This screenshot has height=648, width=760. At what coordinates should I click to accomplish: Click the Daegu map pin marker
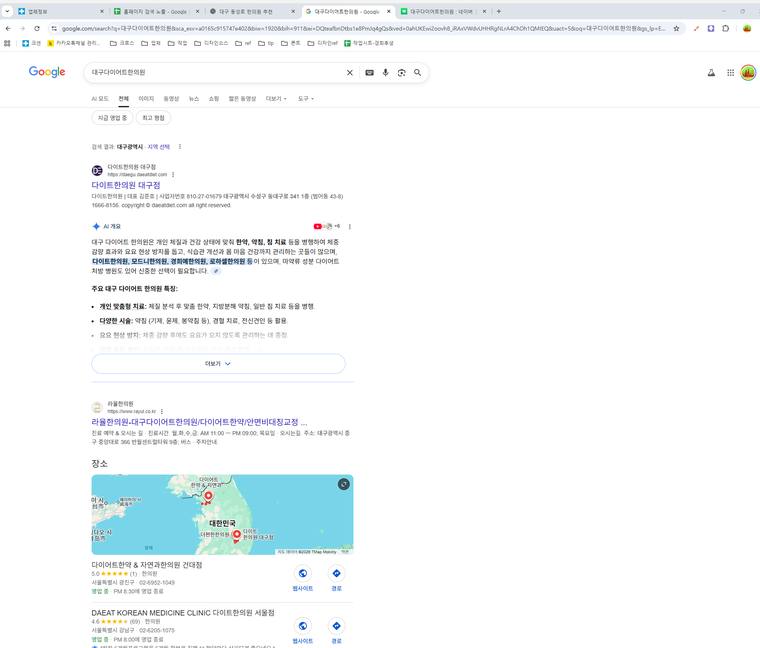[x=237, y=535]
